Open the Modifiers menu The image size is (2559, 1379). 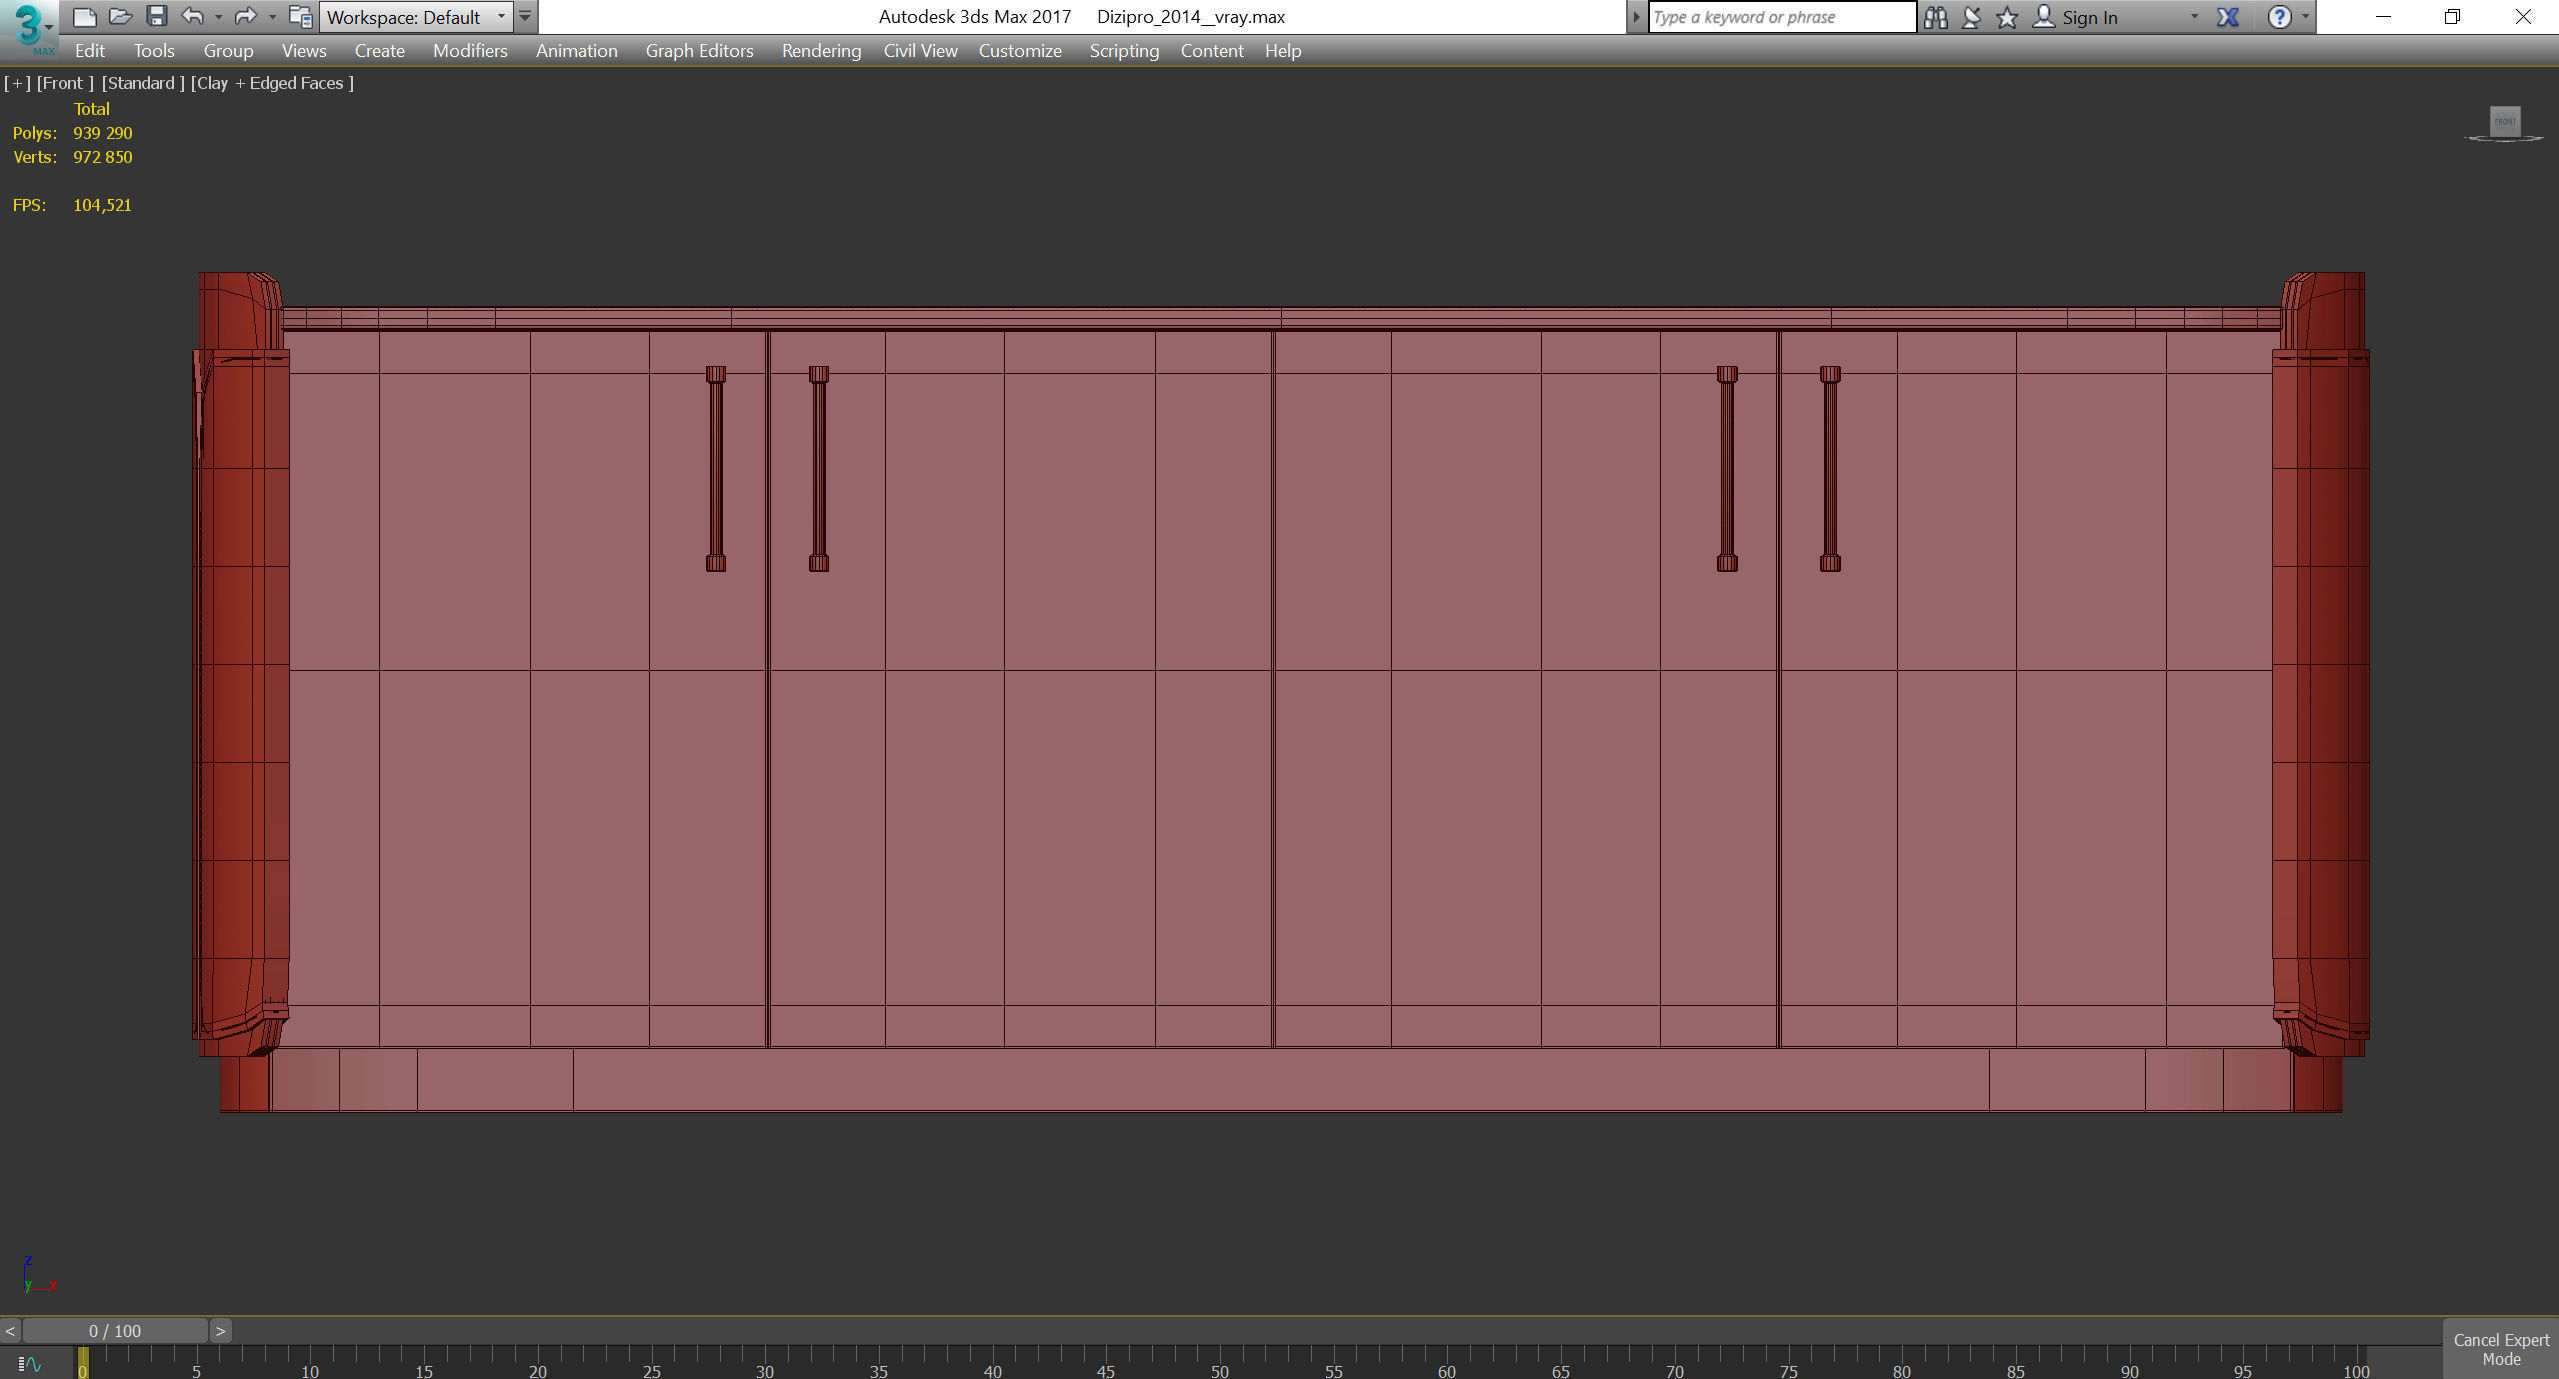pos(470,51)
